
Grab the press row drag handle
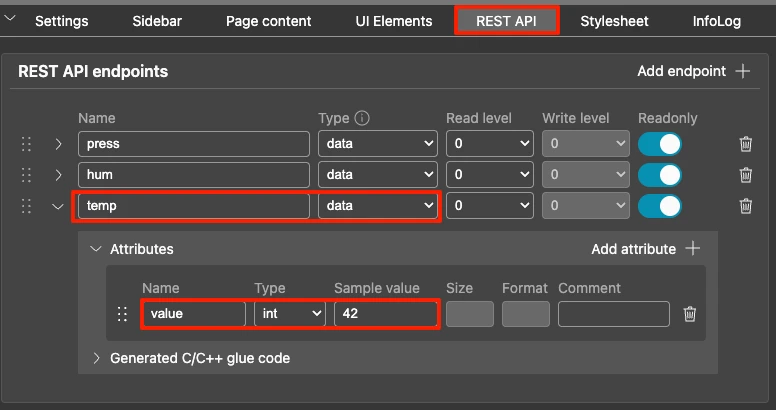coord(28,144)
